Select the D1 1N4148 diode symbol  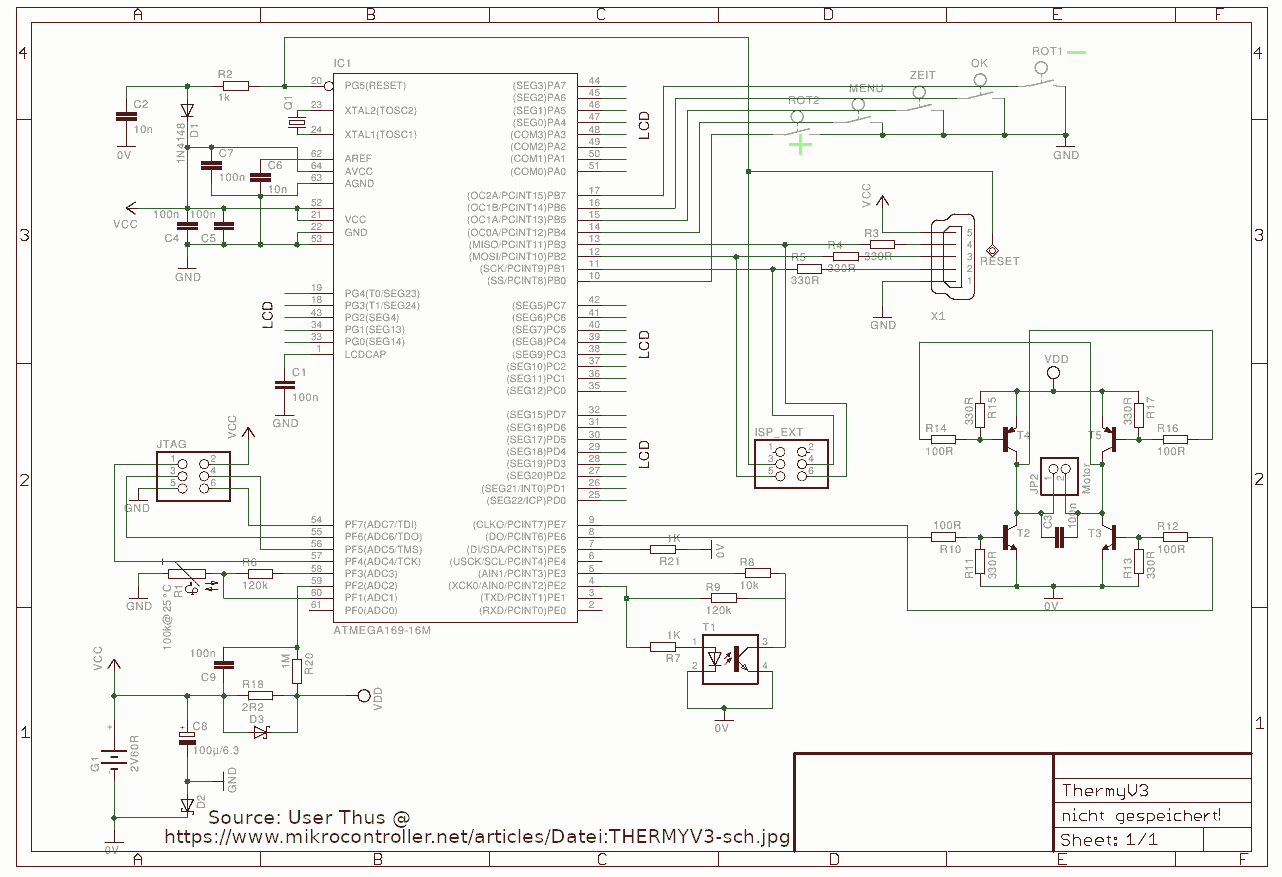(x=186, y=111)
